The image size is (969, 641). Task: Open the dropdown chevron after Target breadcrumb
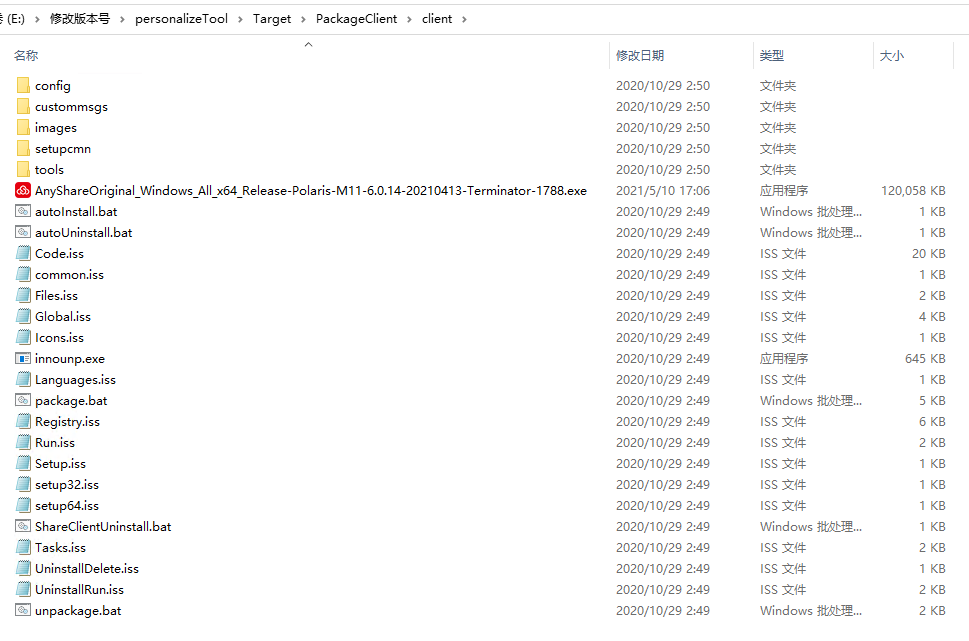[x=303, y=20]
